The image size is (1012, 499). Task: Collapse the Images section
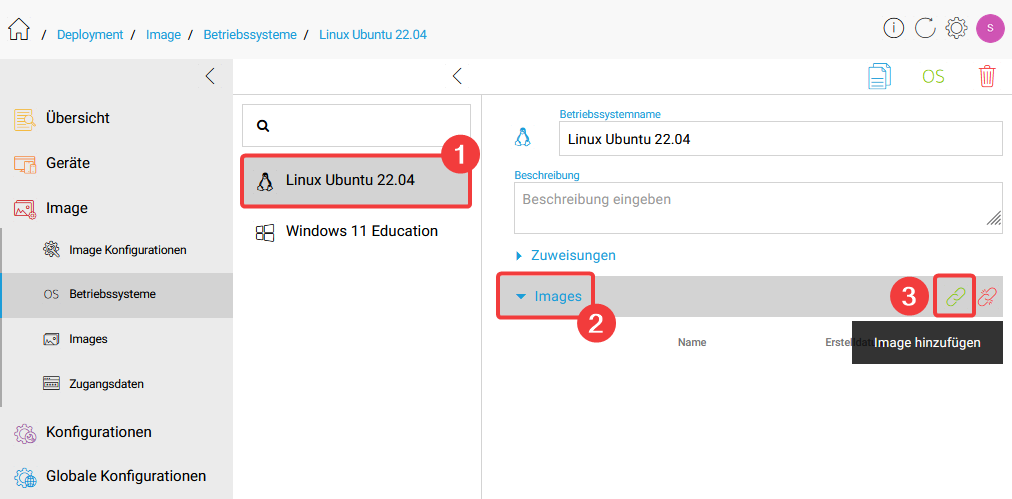tap(549, 296)
